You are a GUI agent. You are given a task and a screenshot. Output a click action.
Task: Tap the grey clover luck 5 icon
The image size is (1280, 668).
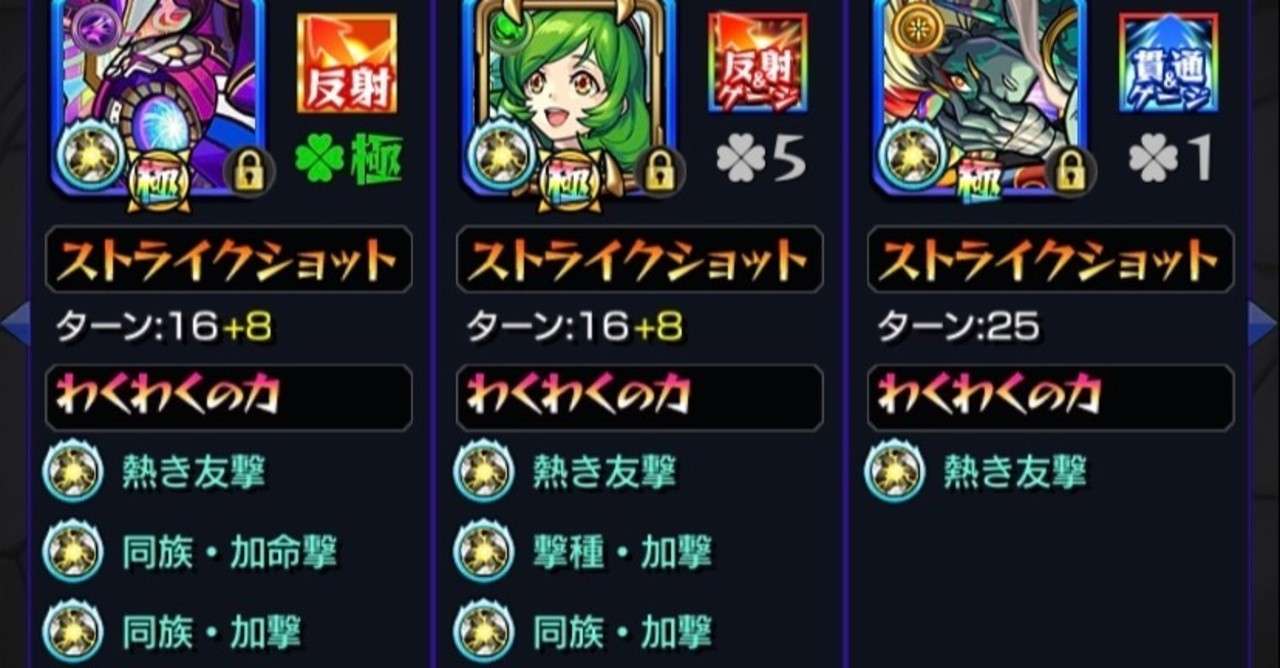(762, 160)
